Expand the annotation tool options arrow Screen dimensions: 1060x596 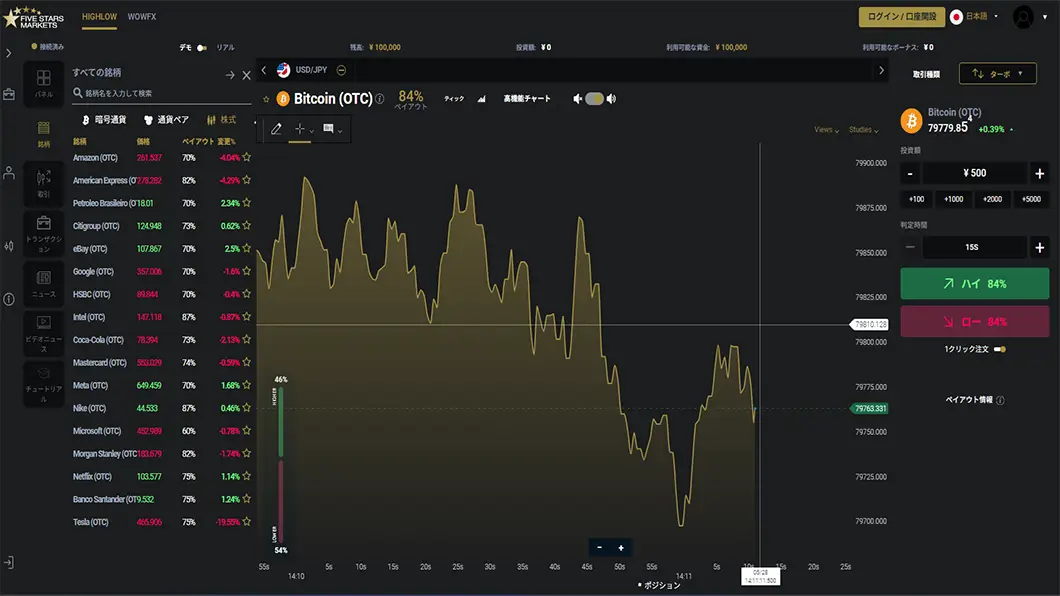point(339,131)
